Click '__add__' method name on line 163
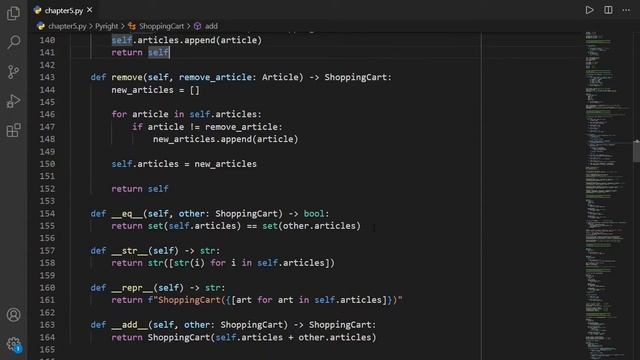 click(x=129, y=325)
